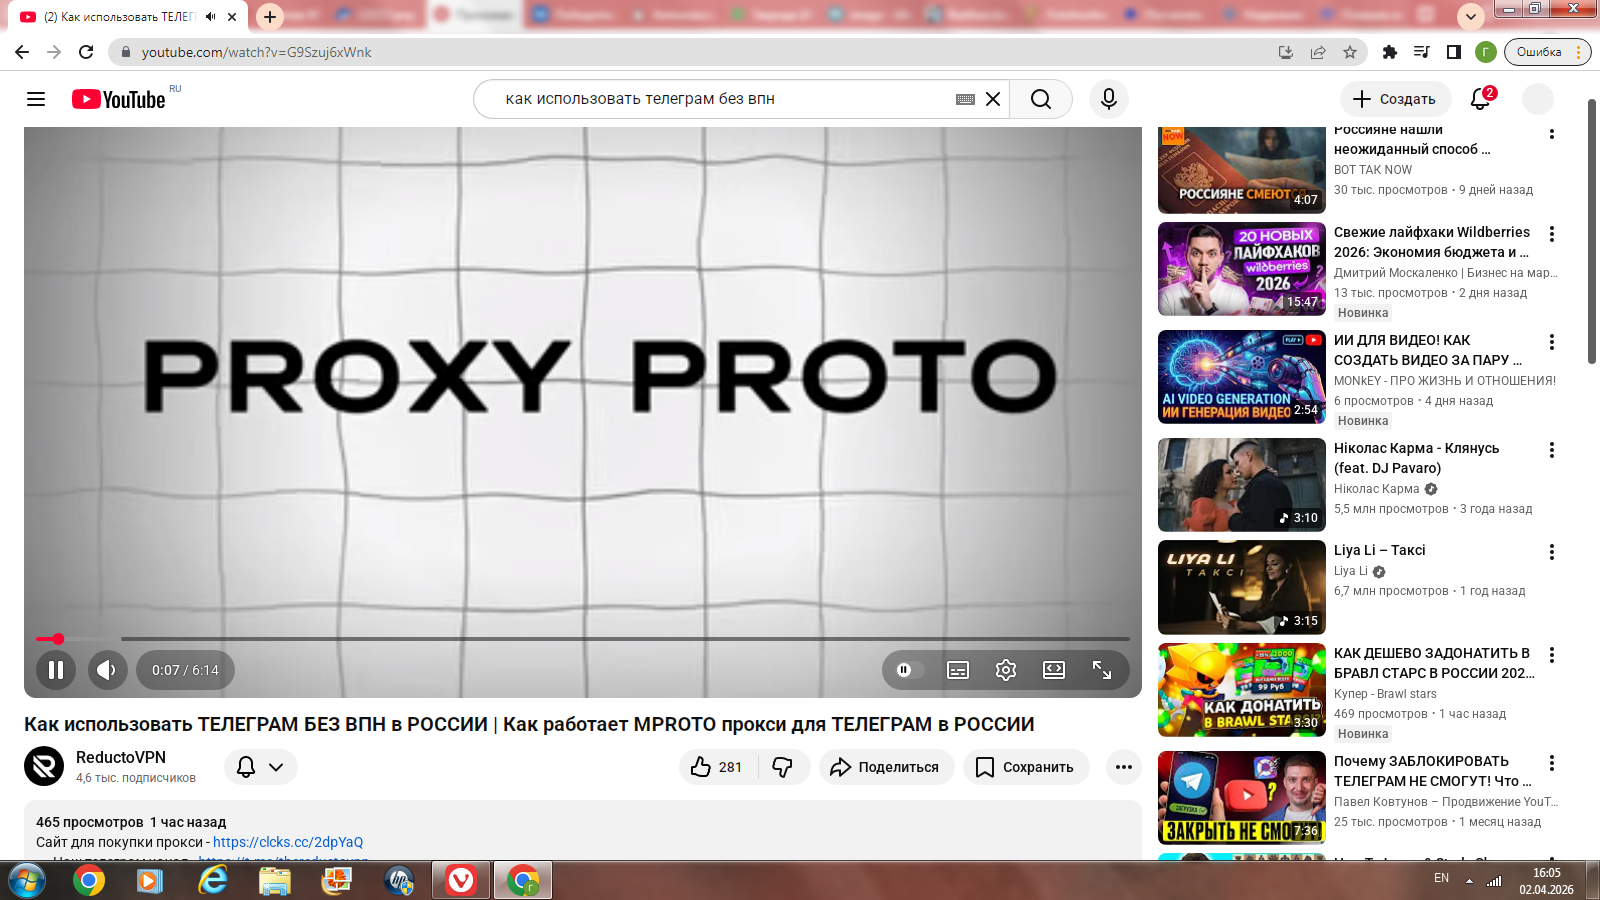Open Chrome three-dot menu
This screenshot has height=900, width=1600.
[x=1579, y=52]
